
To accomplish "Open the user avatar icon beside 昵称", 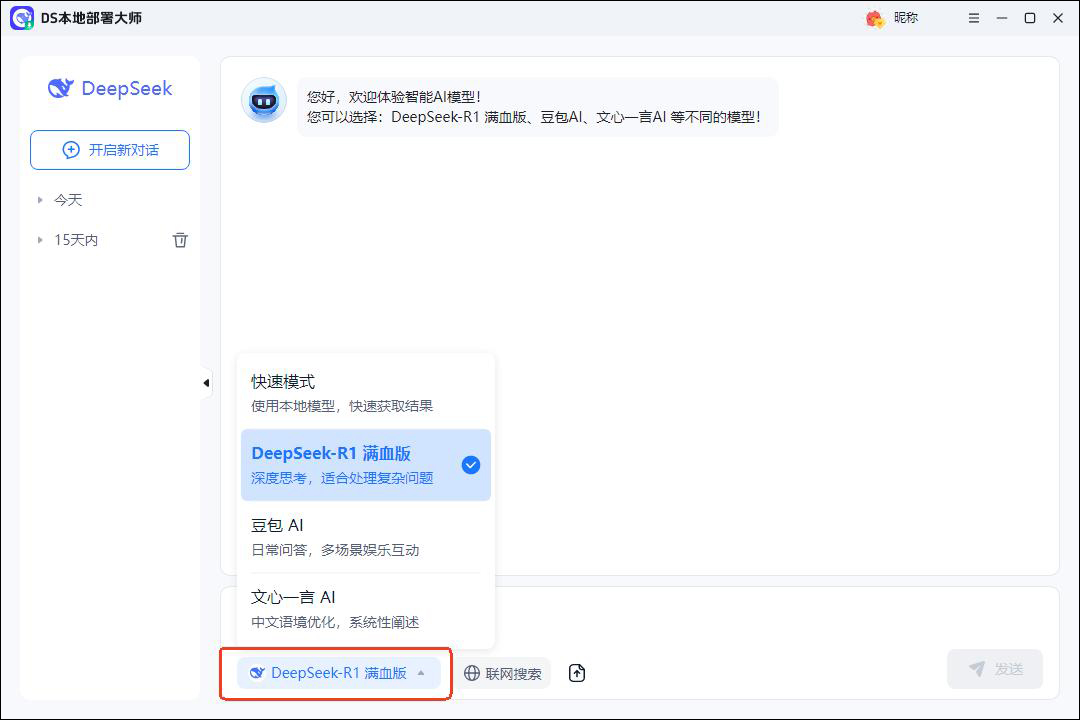I will [x=875, y=19].
